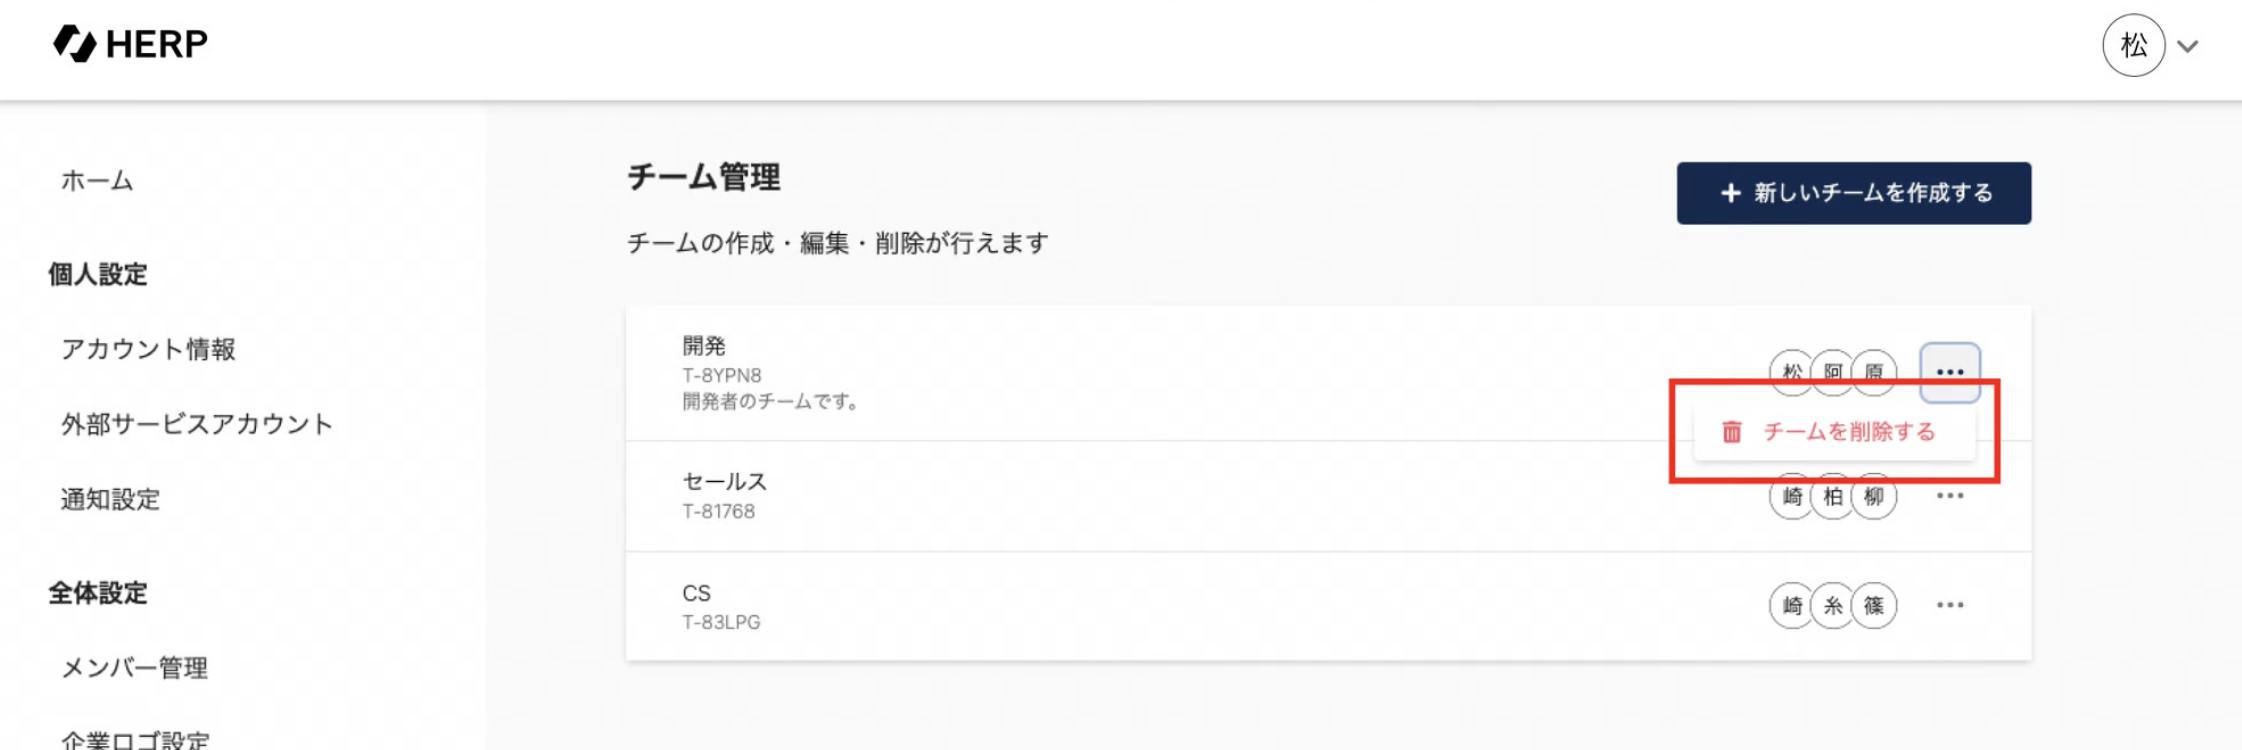Open the 松 user avatar menu
This screenshot has width=2242, height=750.
pyautogui.click(x=2133, y=45)
